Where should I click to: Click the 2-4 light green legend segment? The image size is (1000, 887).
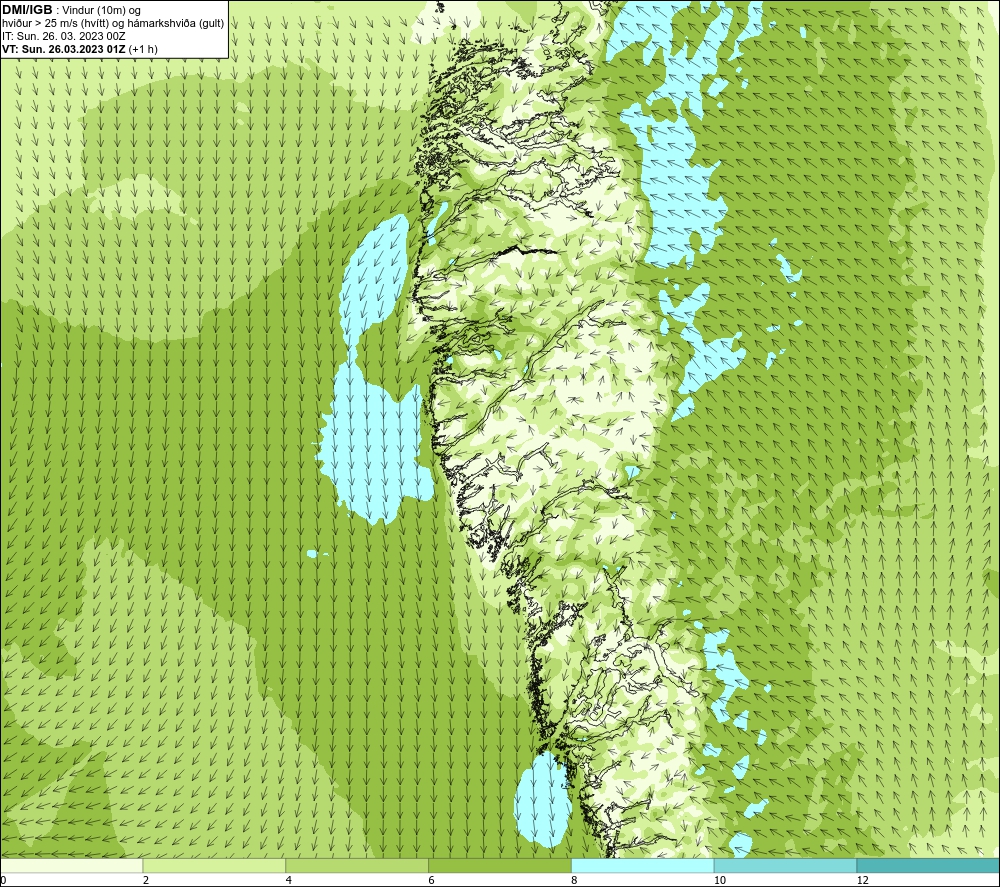214,865
